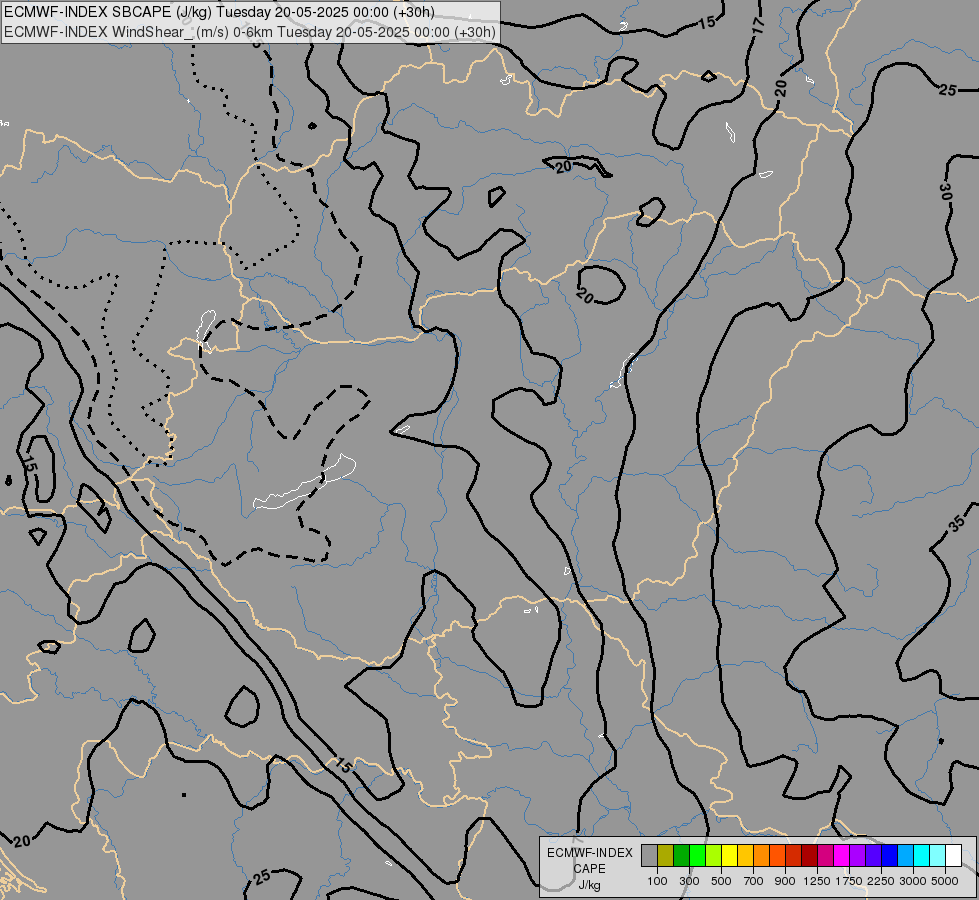This screenshot has height=900, width=979.
Task: Click the gray CAPE swatch below 100
Action: point(649,855)
